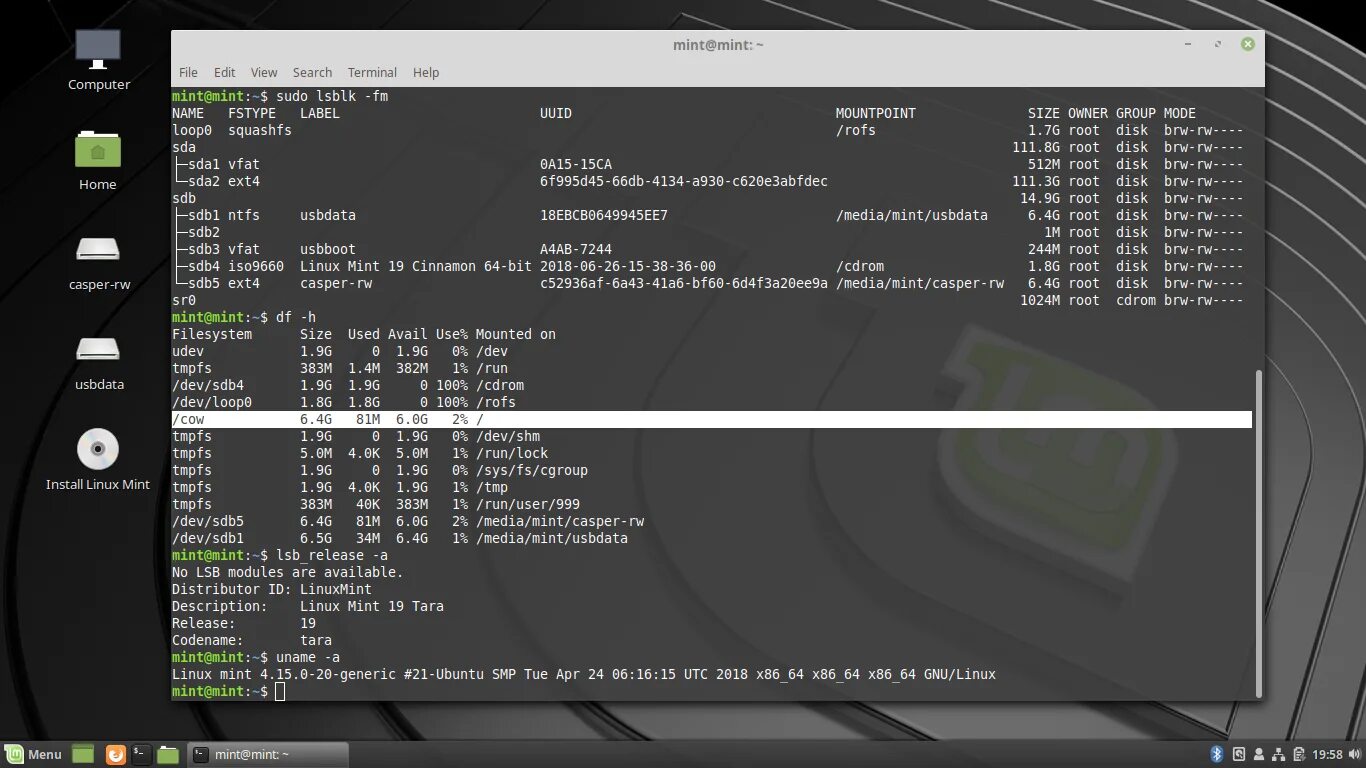Open the network tray icon
The width and height of the screenshot is (1366, 768).
(x=1279, y=755)
